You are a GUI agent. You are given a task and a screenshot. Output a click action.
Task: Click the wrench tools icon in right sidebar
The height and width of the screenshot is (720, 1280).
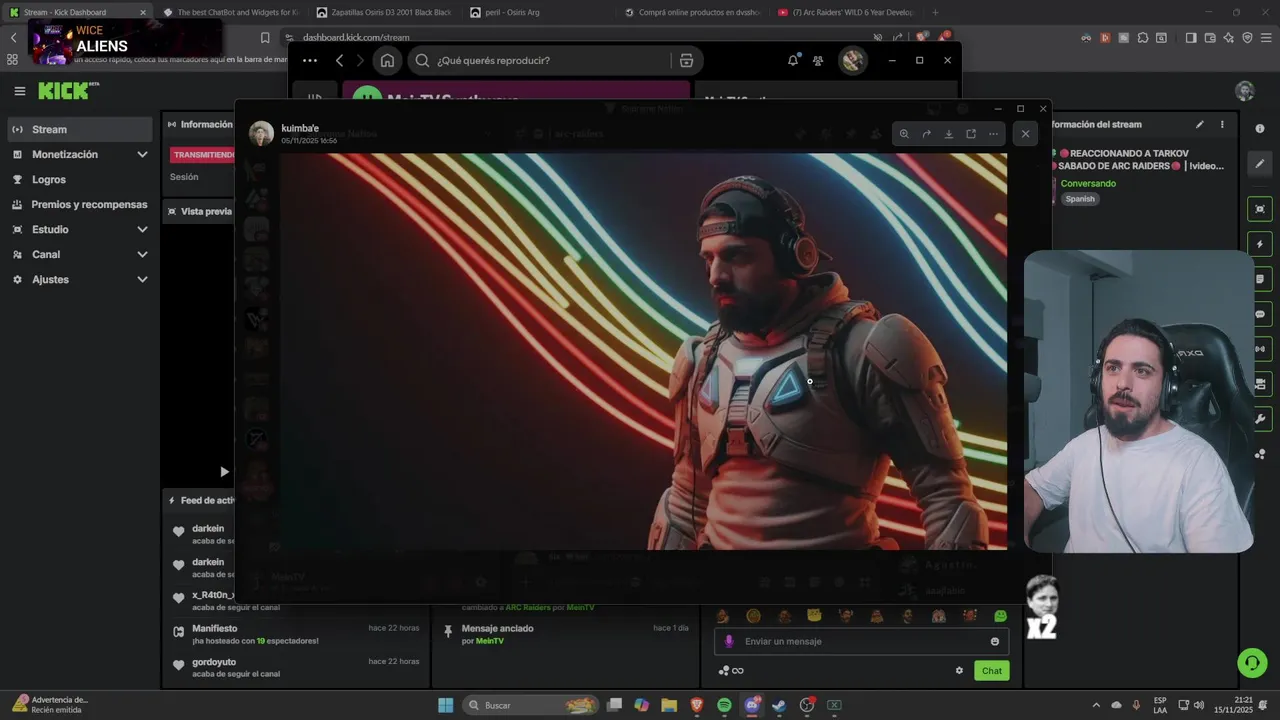1260,419
